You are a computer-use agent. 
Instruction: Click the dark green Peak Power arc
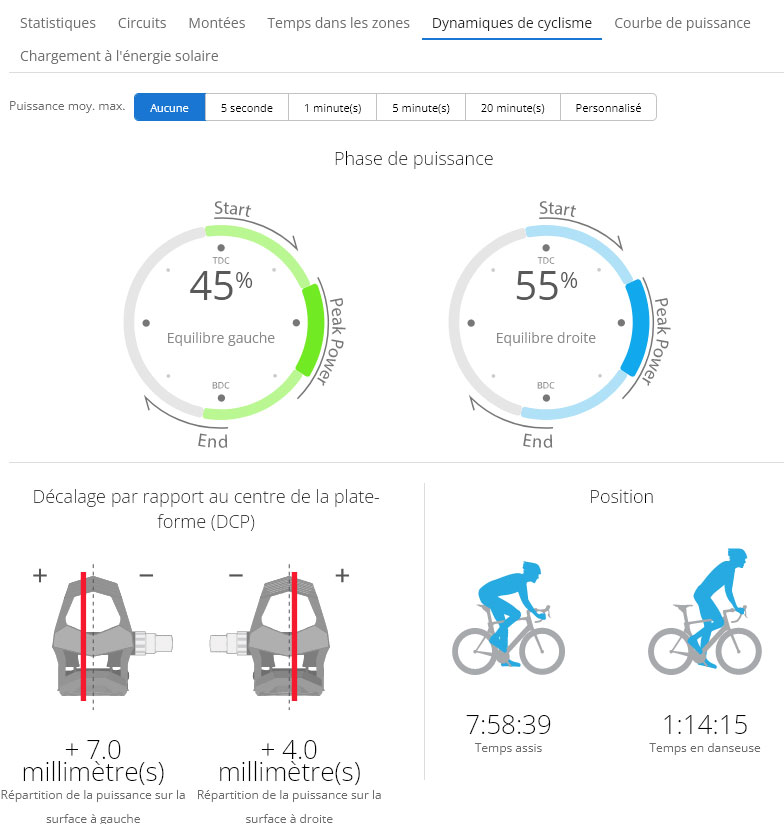pyautogui.click(x=312, y=329)
